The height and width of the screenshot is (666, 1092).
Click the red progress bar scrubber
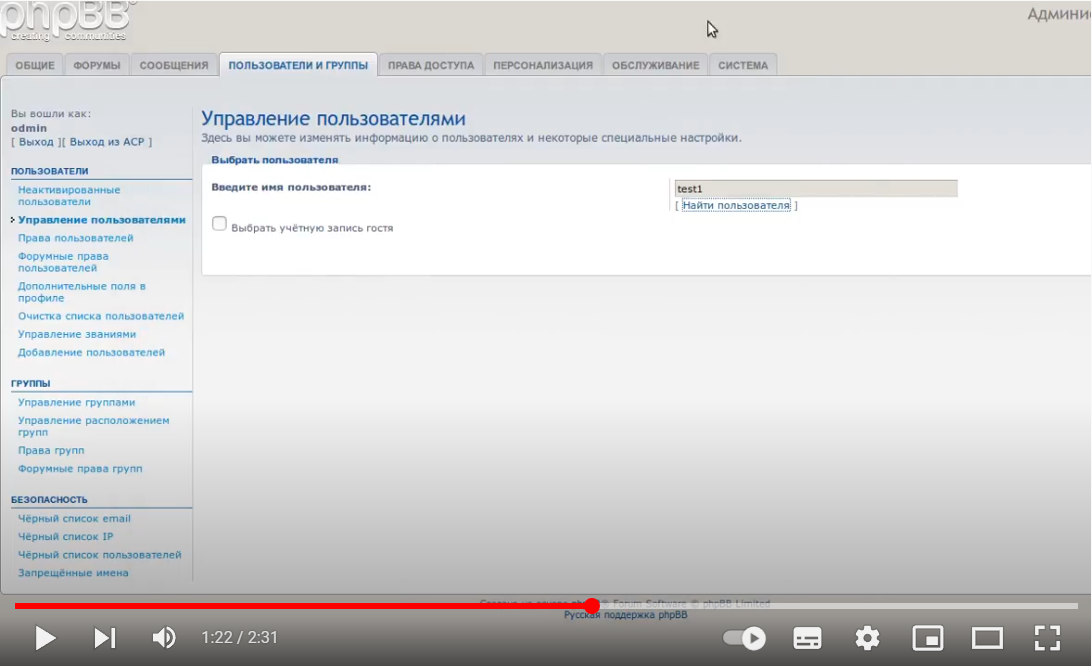pyautogui.click(x=592, y=605)
